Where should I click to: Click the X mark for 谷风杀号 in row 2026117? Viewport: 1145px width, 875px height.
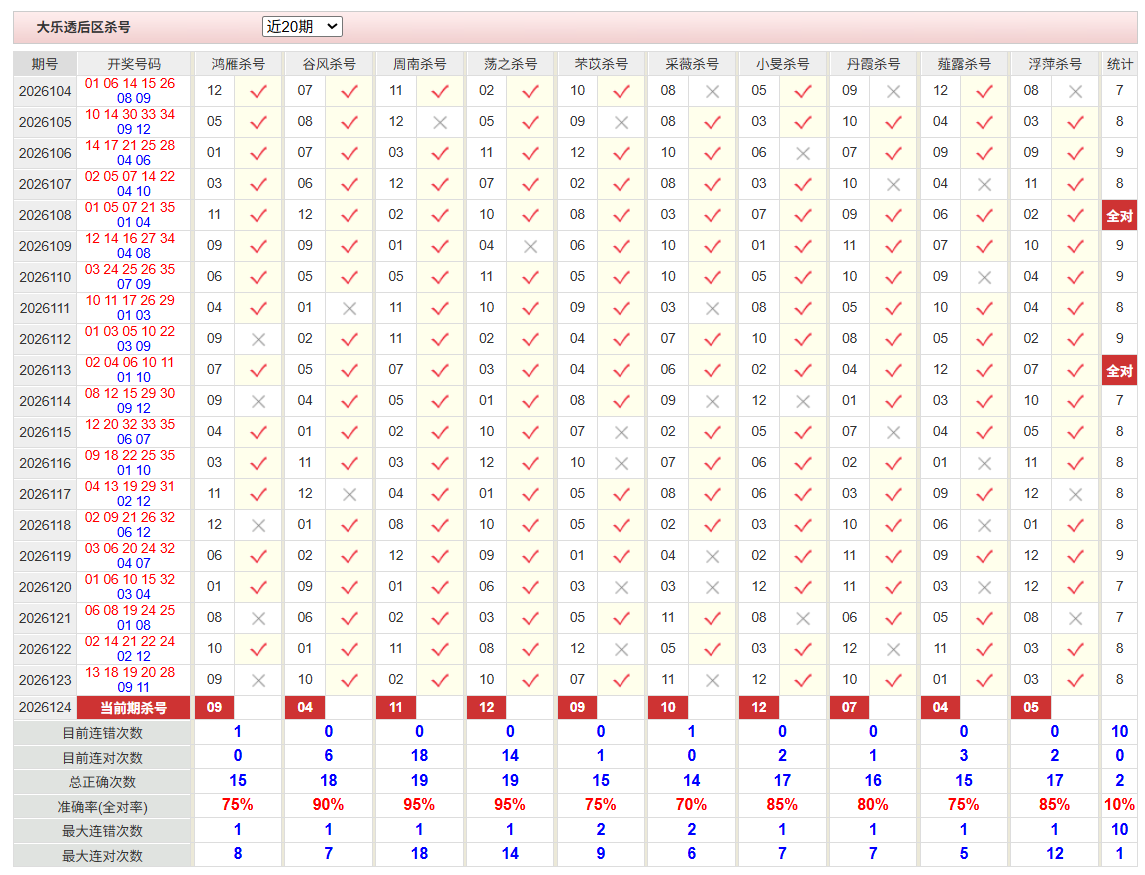coord(349,494)
